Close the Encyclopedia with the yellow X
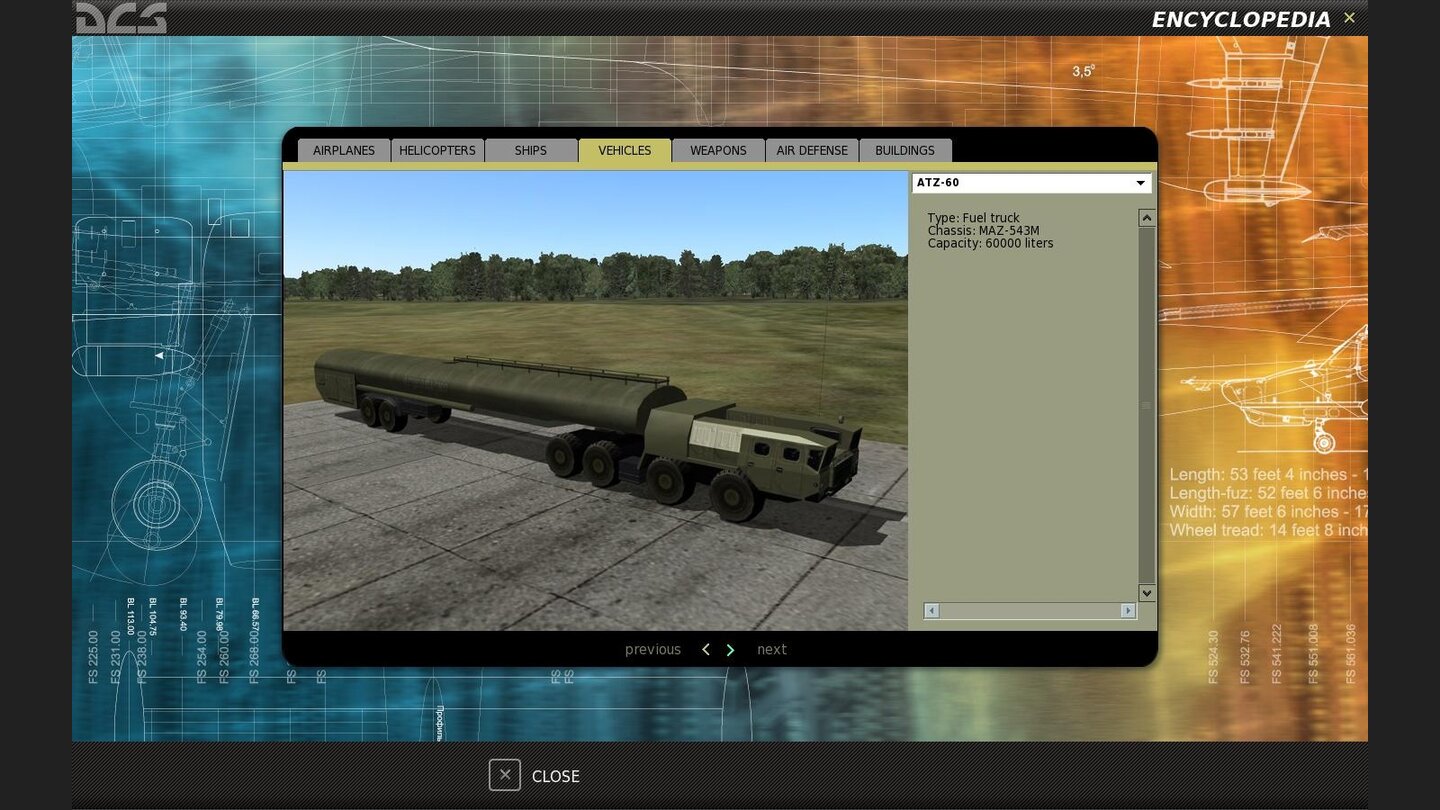Screen dimensions: 1440x810 [x=1349, y=18]
